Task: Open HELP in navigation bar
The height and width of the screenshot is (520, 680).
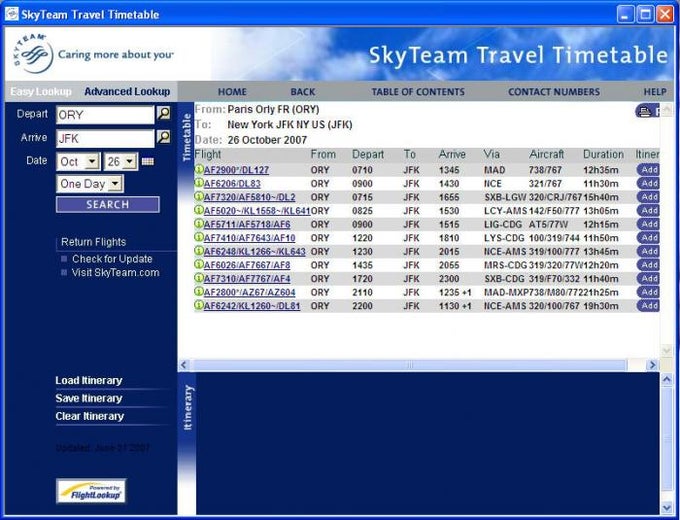Action: [655, 92]
